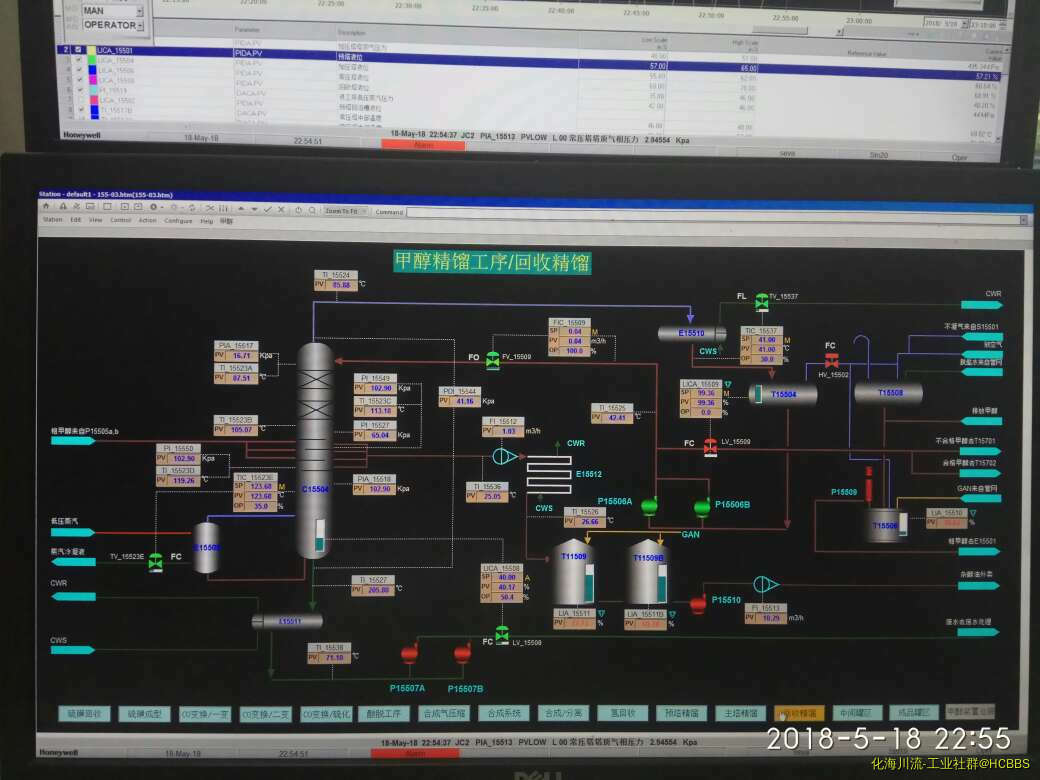This screenshot has width=1040, height=780.
Task: Click the P15510 red pump icon
Action: [x=698, y=604]
